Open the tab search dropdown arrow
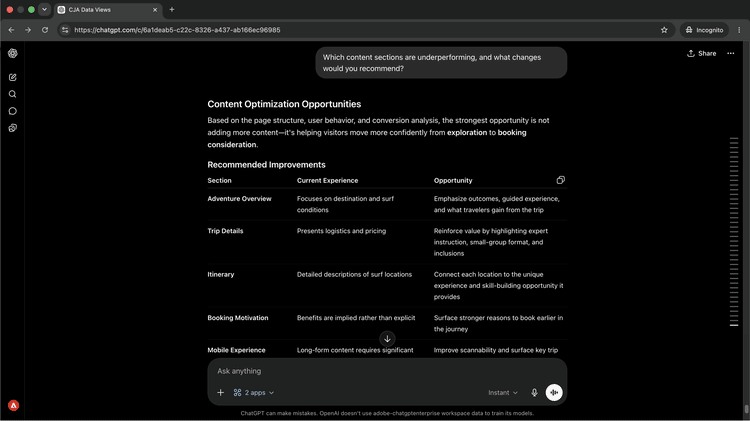Screen dimensions: 750x421 point(44,10)
